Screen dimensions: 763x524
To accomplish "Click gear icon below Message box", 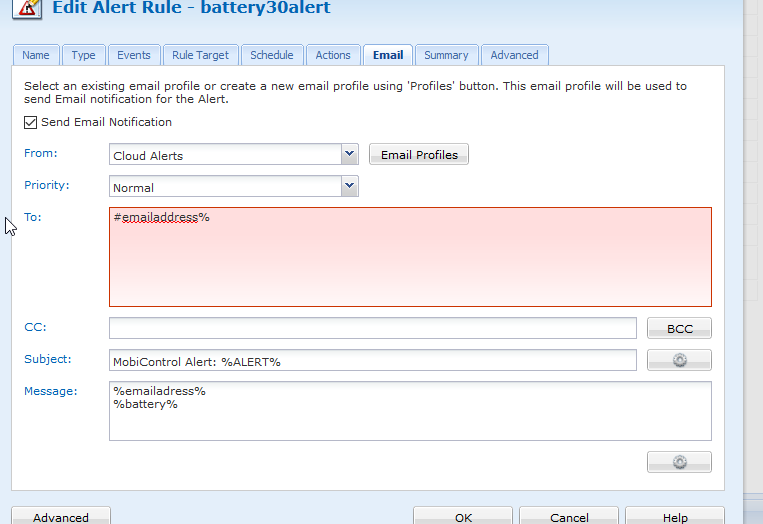I will 679,462.
